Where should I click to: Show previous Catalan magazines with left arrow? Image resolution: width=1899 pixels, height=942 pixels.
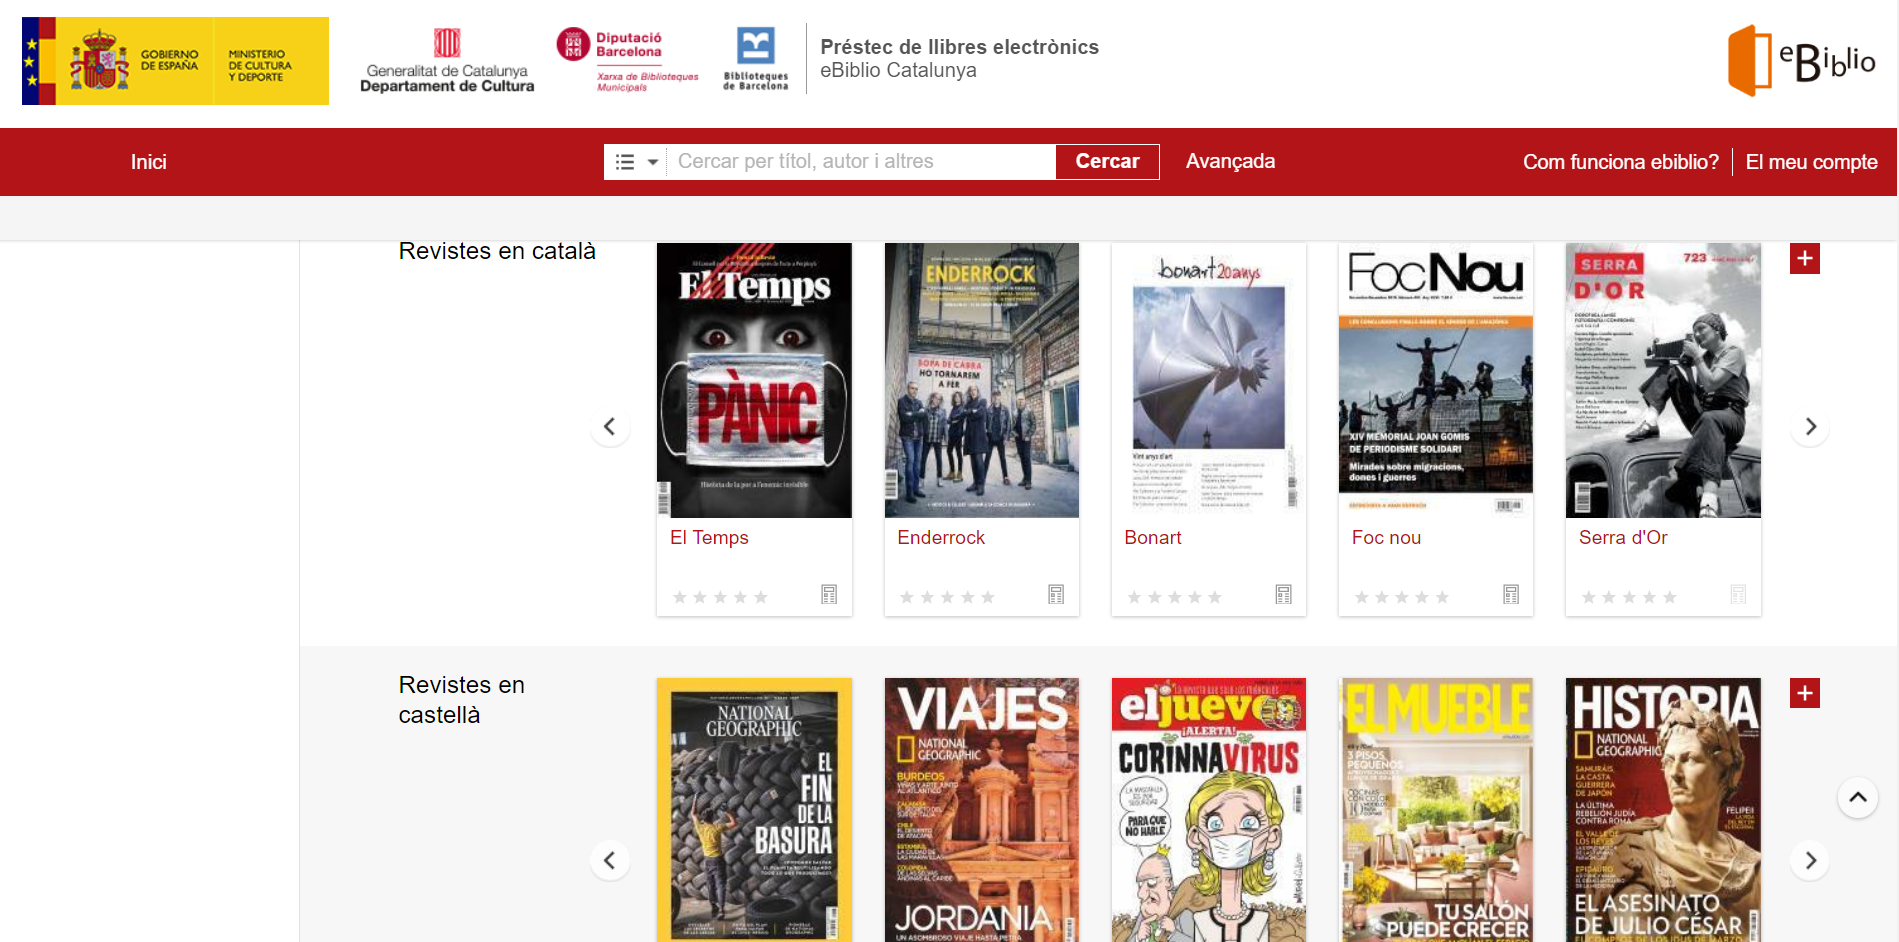click(609, 427)
